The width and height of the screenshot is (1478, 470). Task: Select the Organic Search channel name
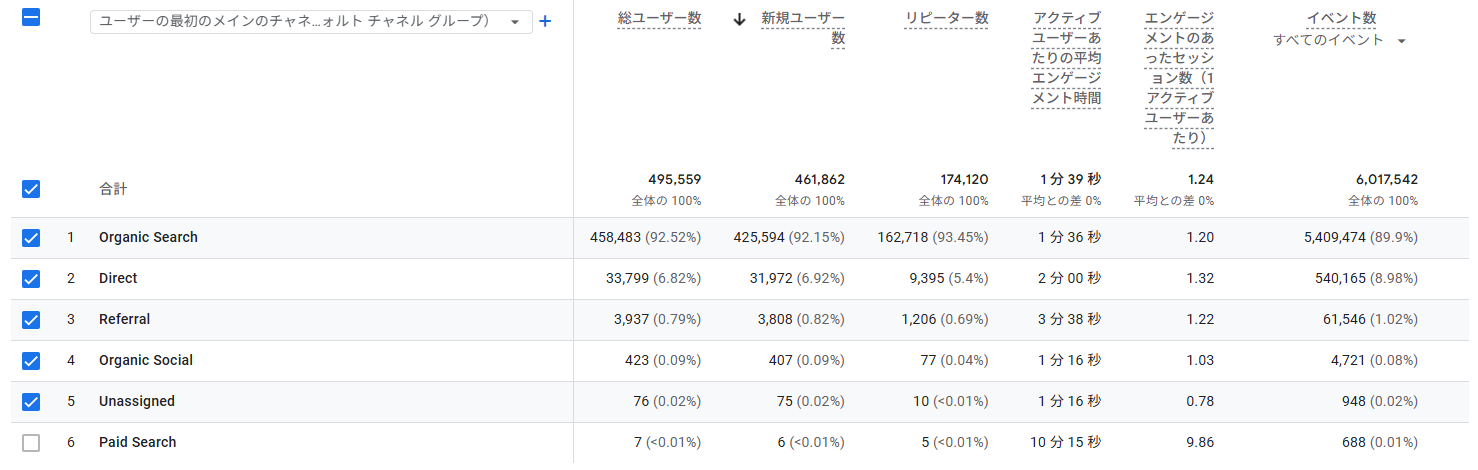click(148, 238)
